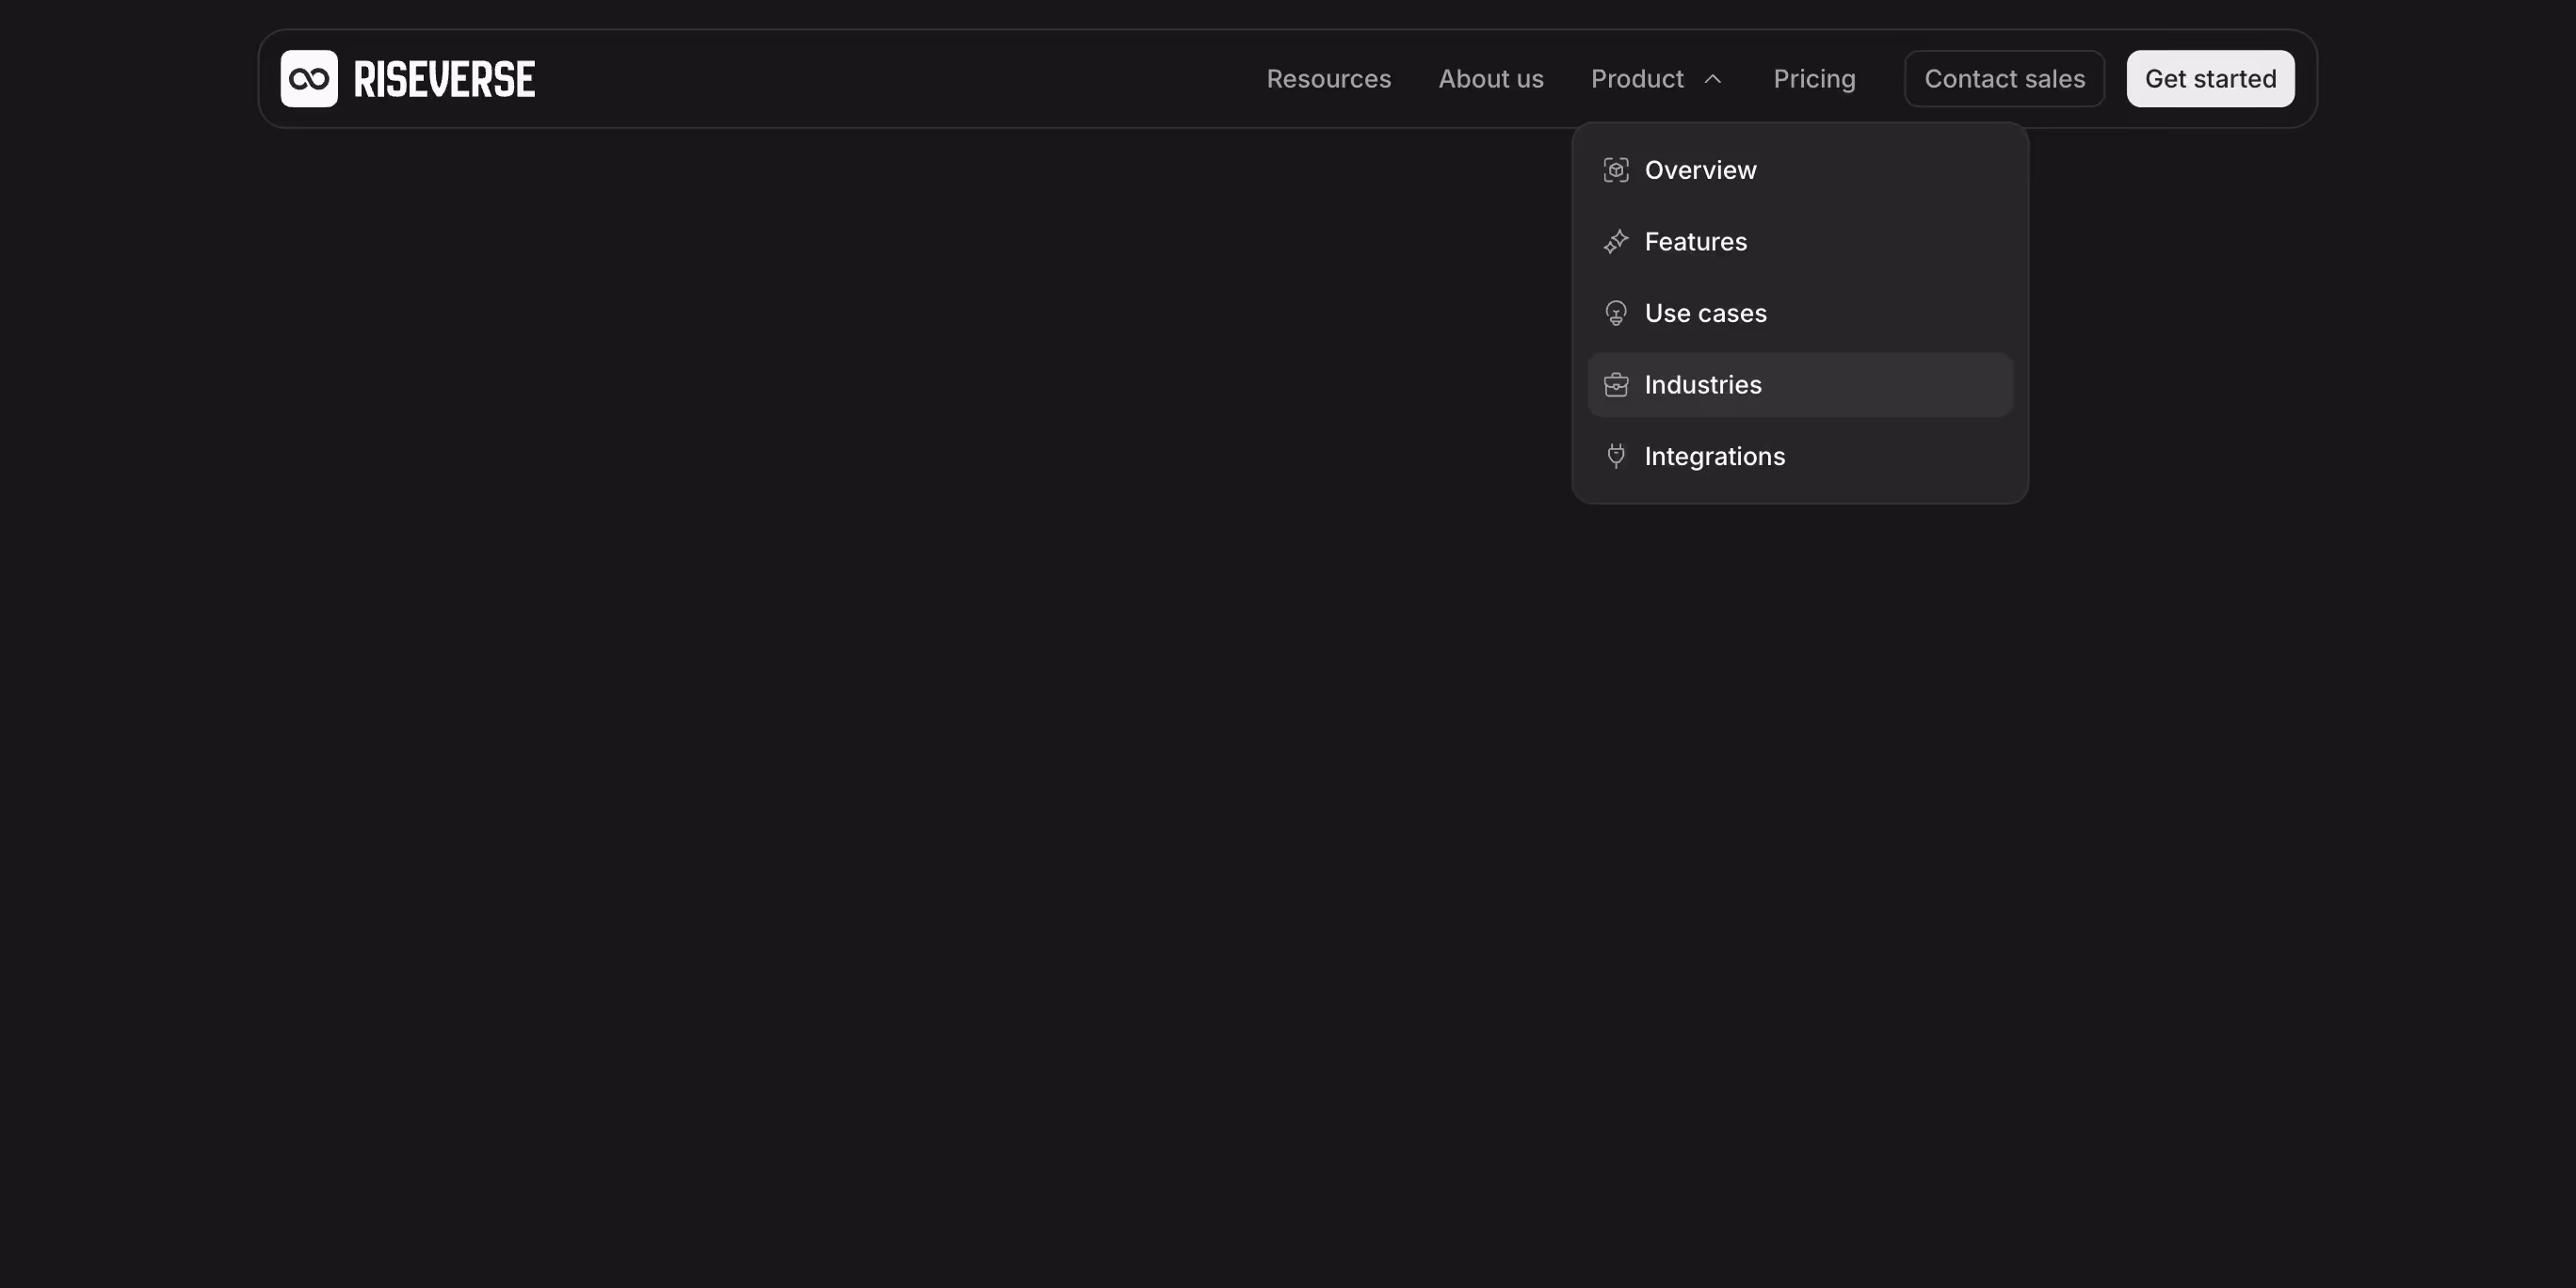
Task: Open the Resources page
Action: [1329, 78]
